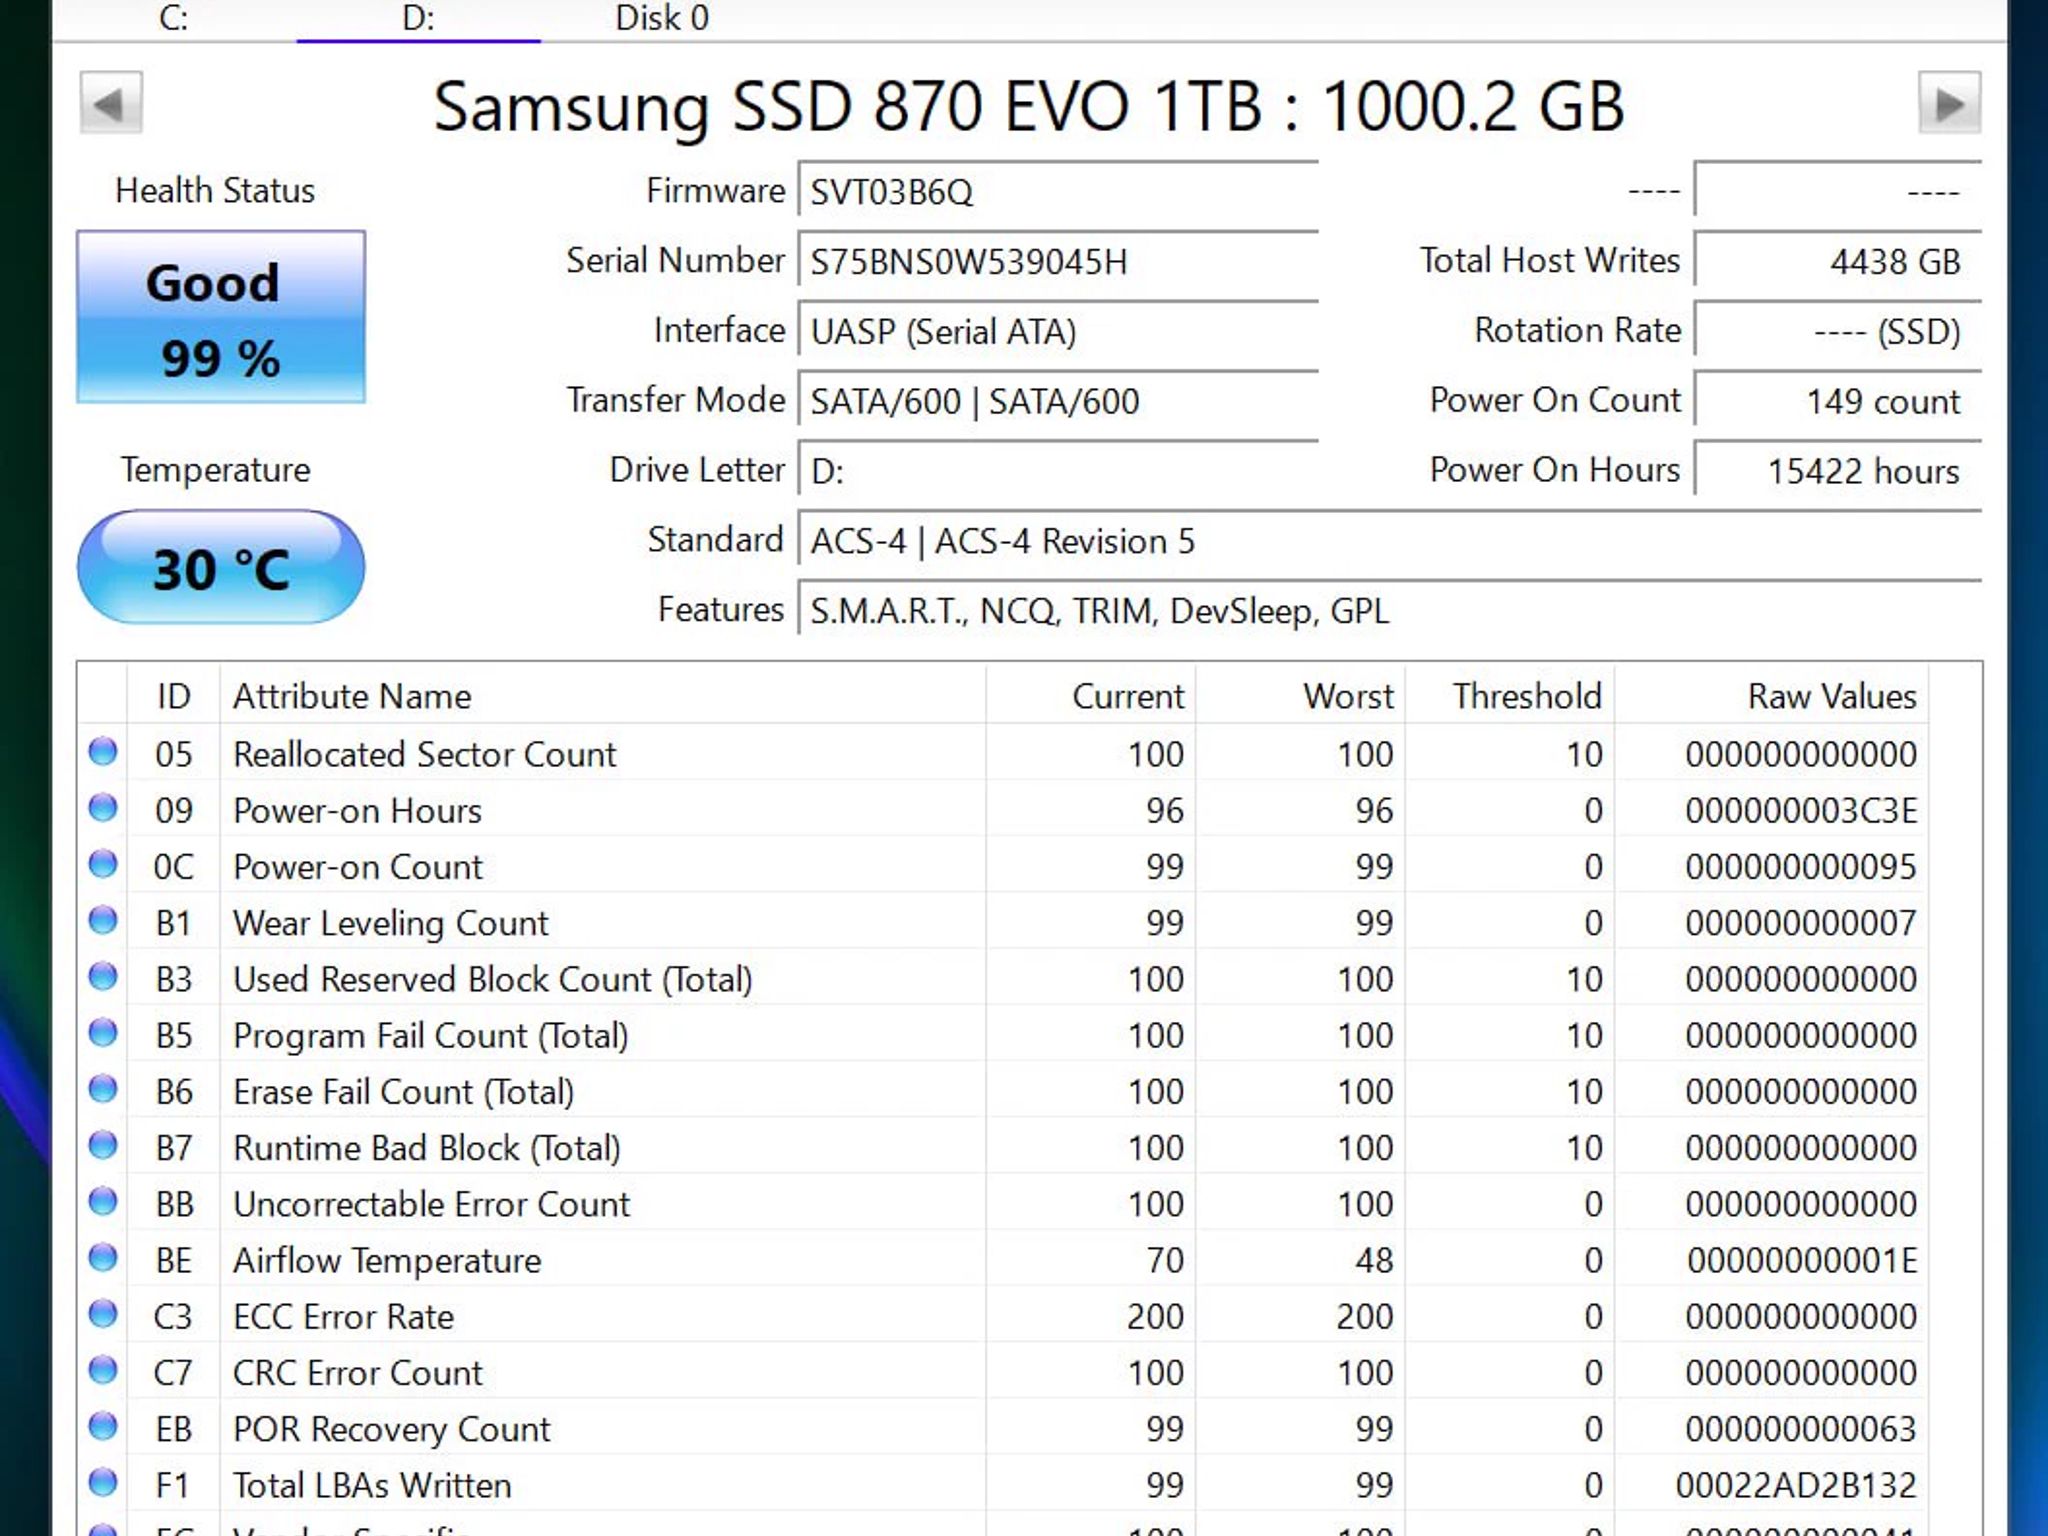Click the 30 °C temperature button
Screen dimensions: 2048x1536
coord(221,567)
